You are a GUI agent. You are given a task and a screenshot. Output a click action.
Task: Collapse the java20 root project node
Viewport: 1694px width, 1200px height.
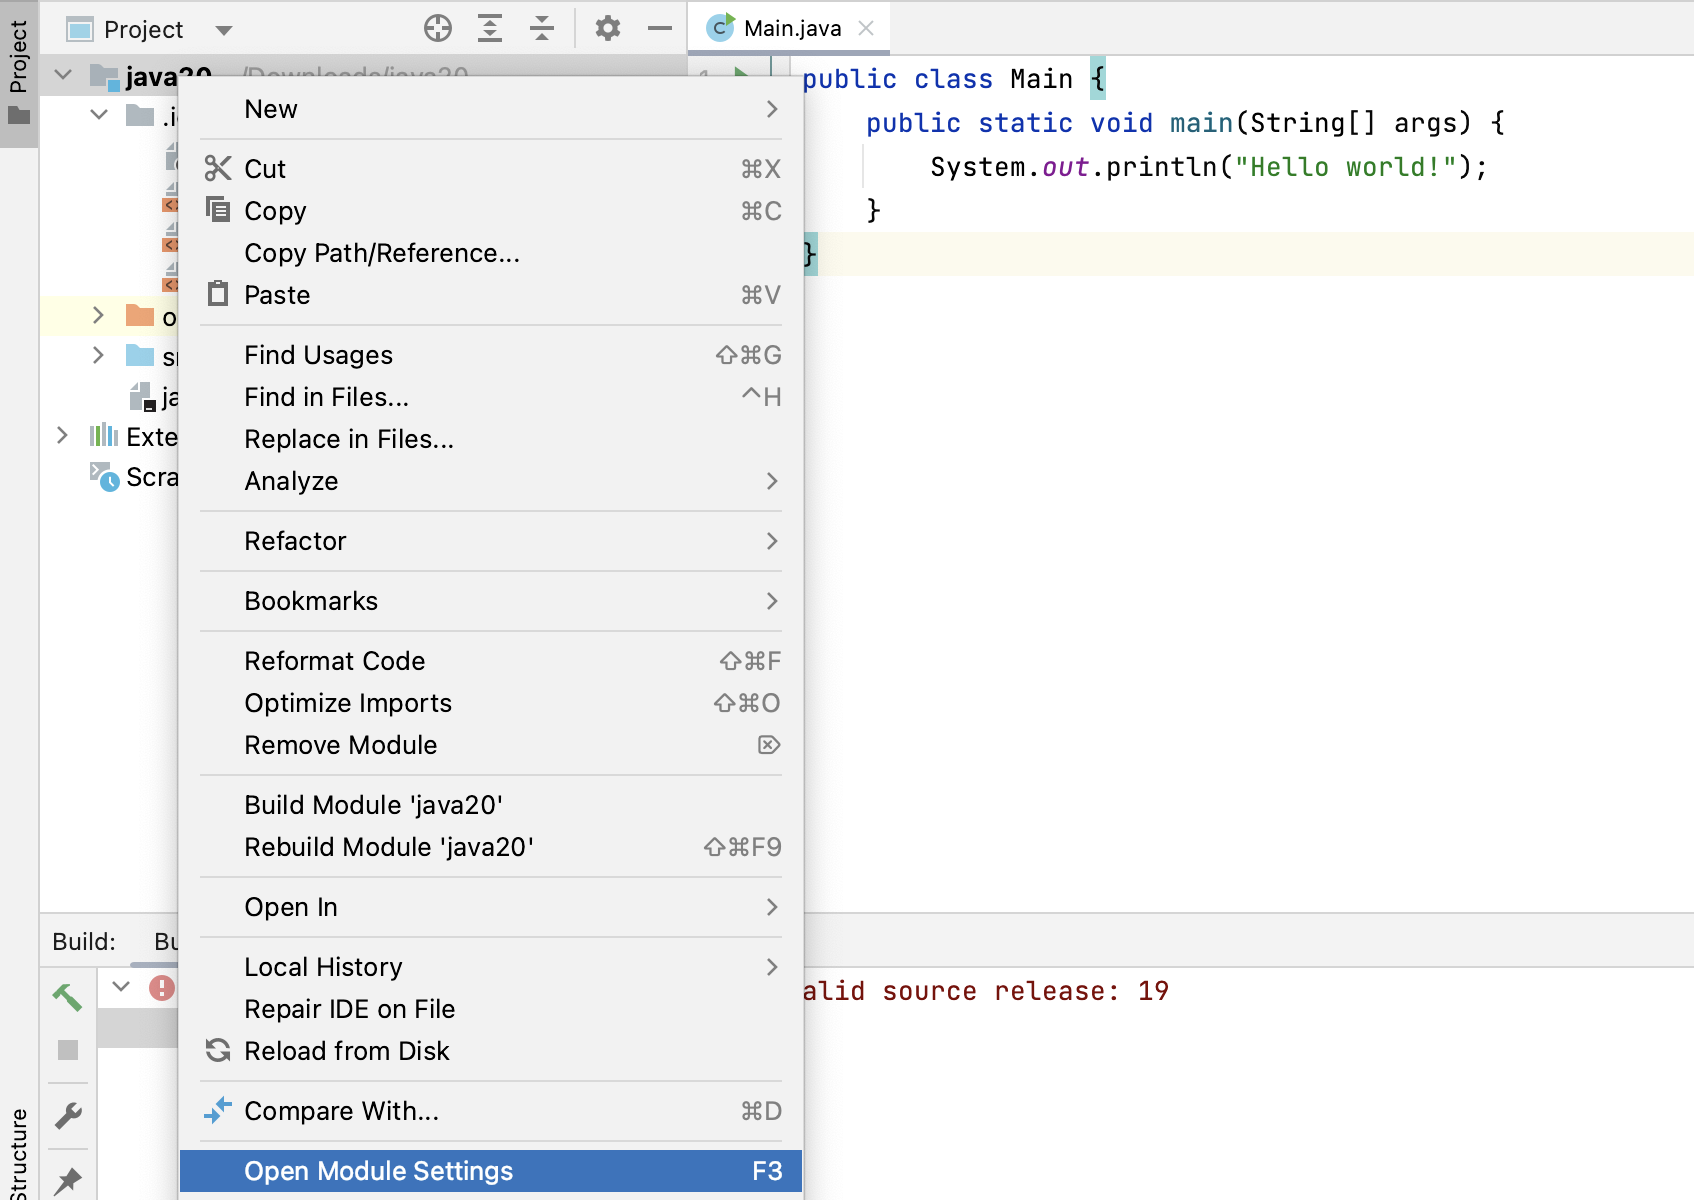[x=63, y=75]
